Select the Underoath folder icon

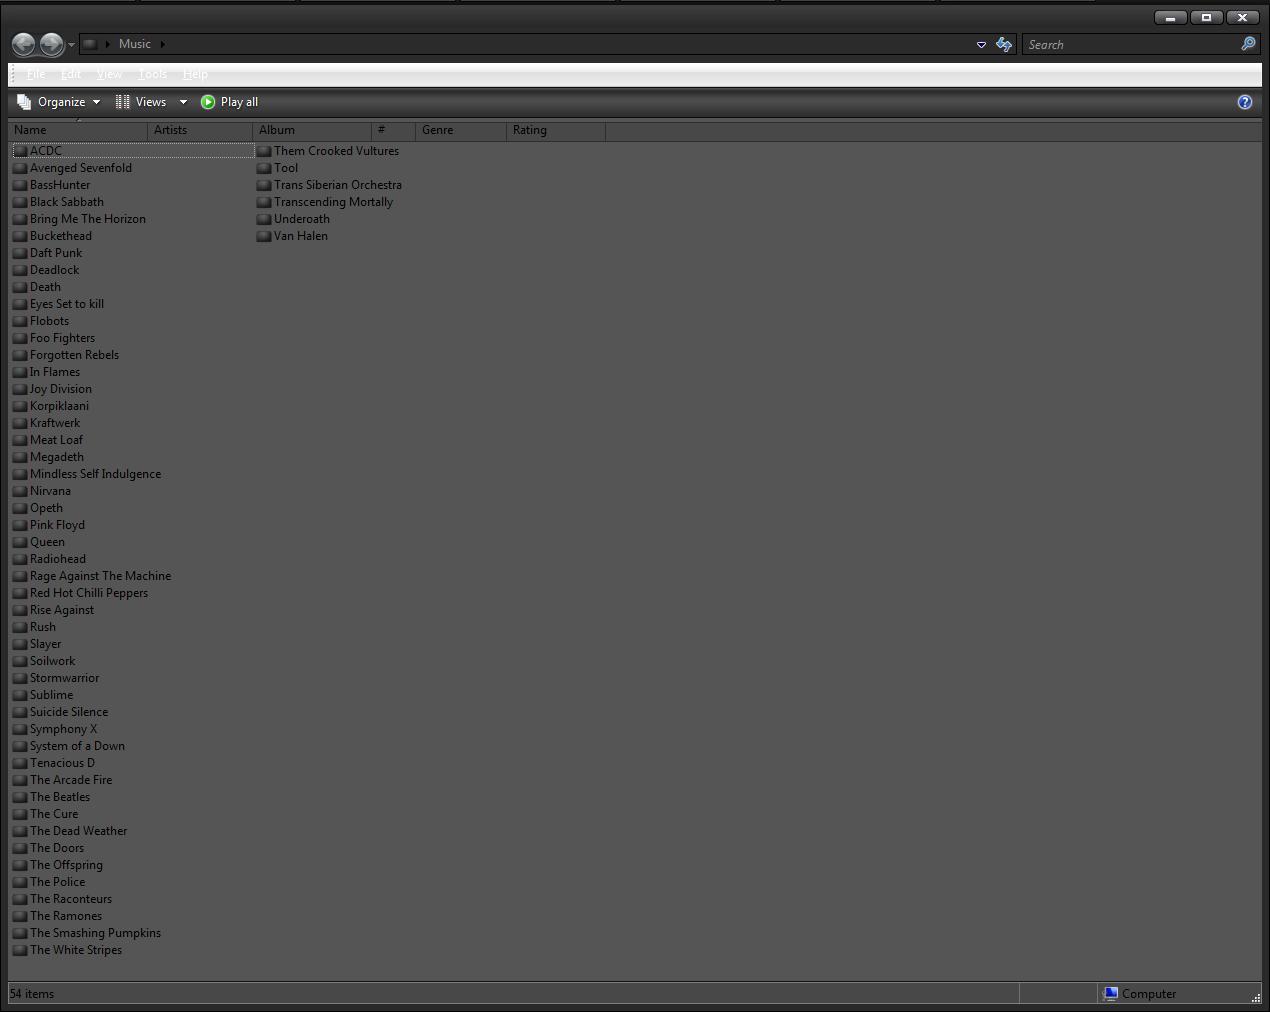(264, 219)
